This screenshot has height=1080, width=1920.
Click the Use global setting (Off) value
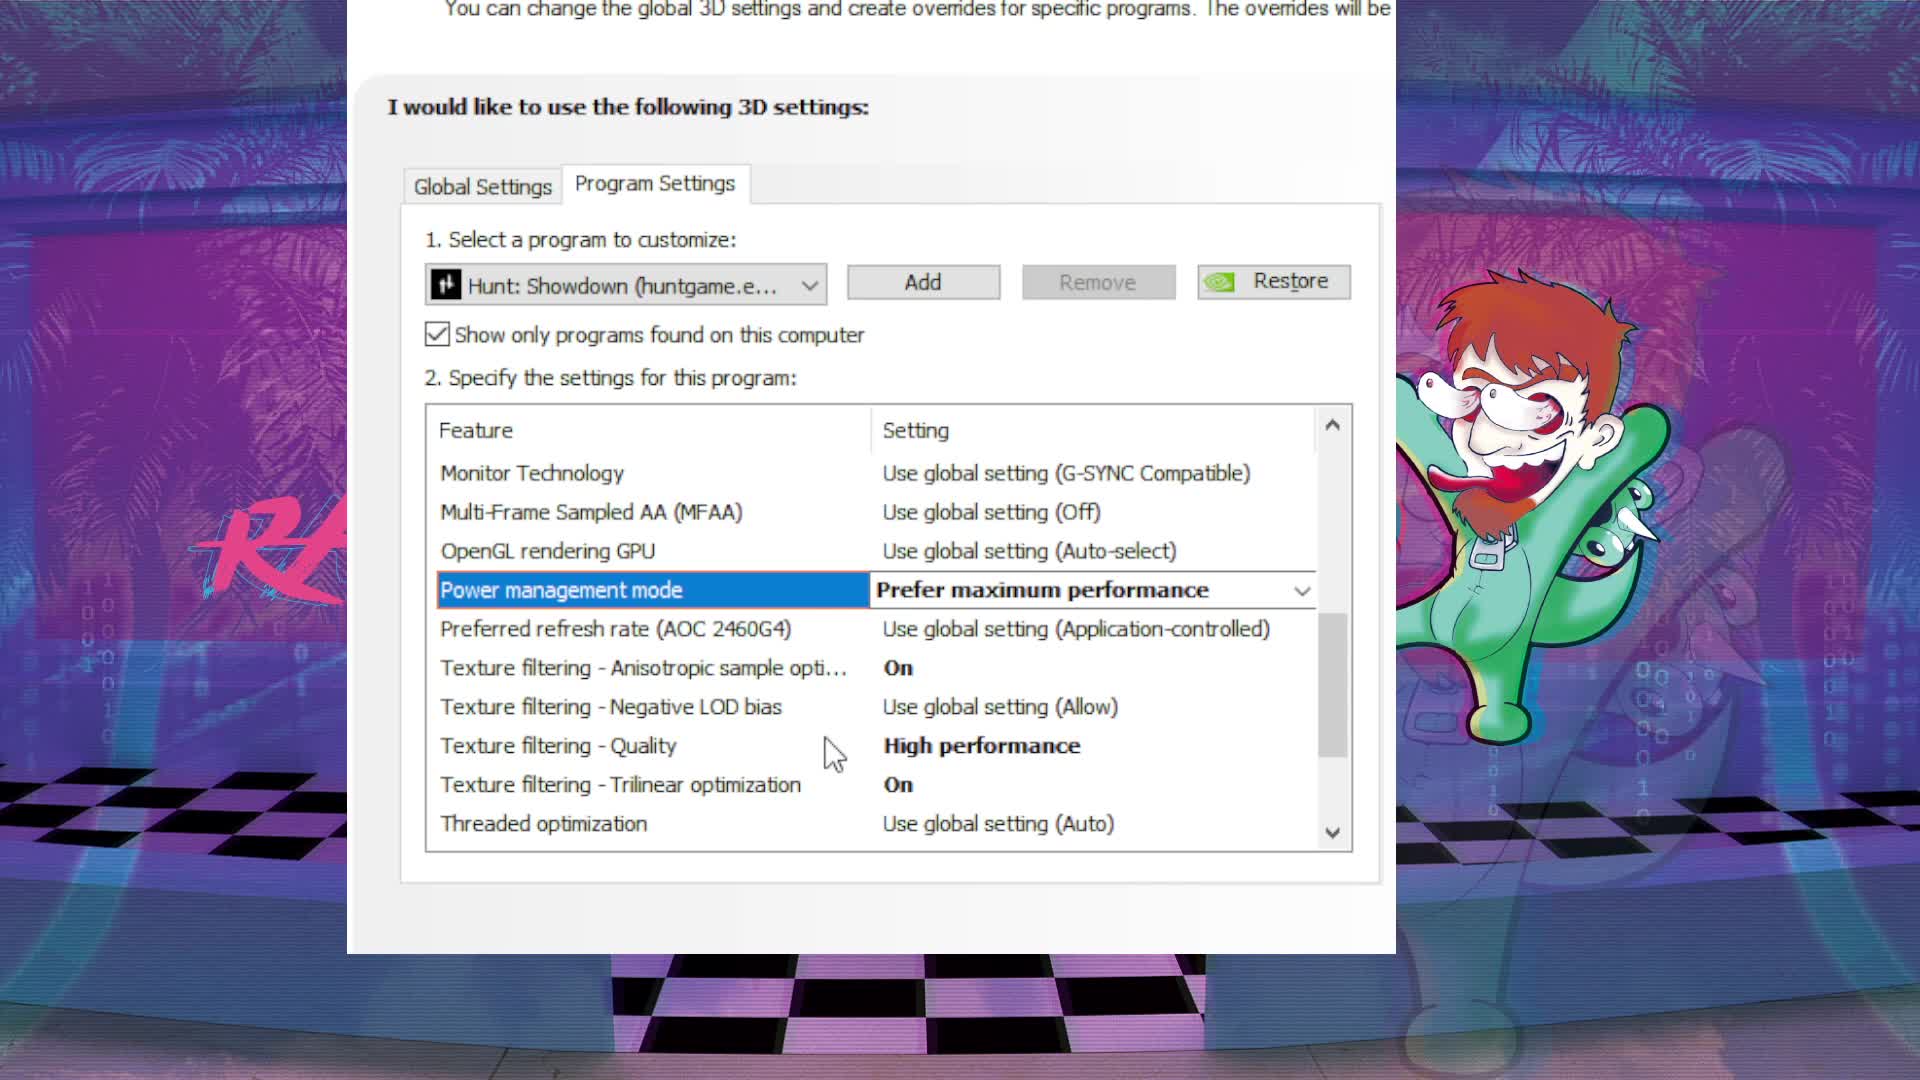pyautogui.click(x=991, y=512)
